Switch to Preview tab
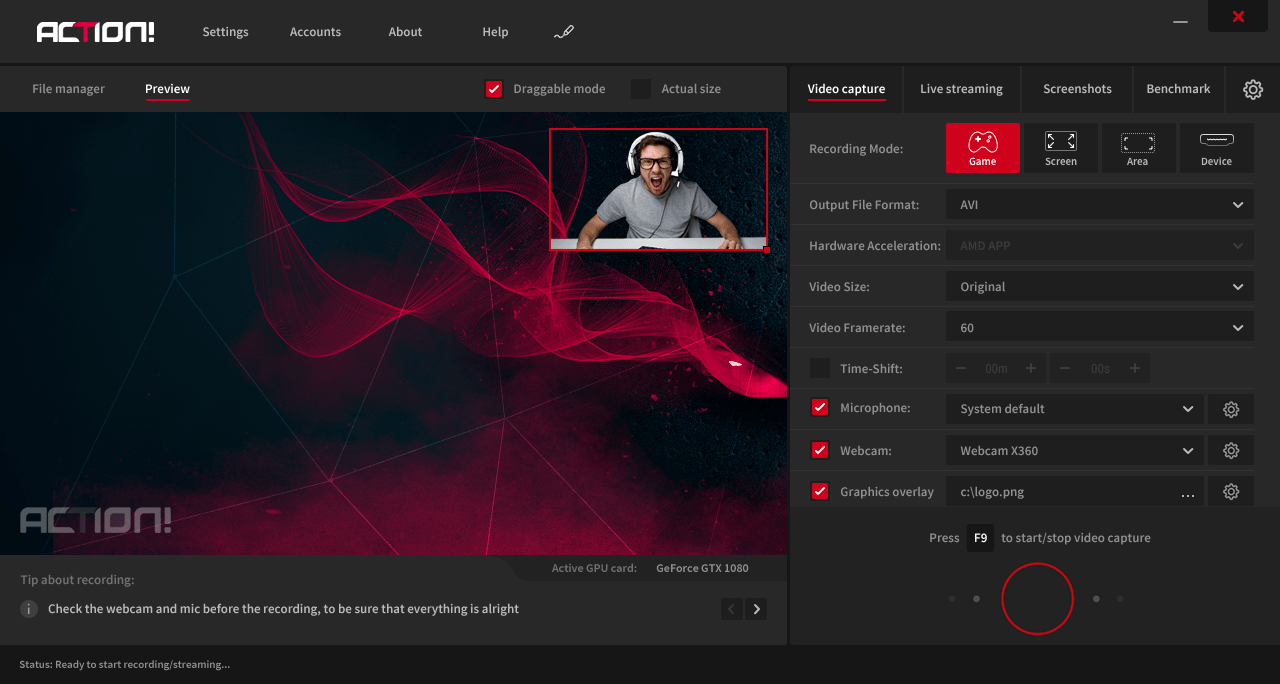The height and width of the screenshot is (684, 1280). [x=167, y=89]
